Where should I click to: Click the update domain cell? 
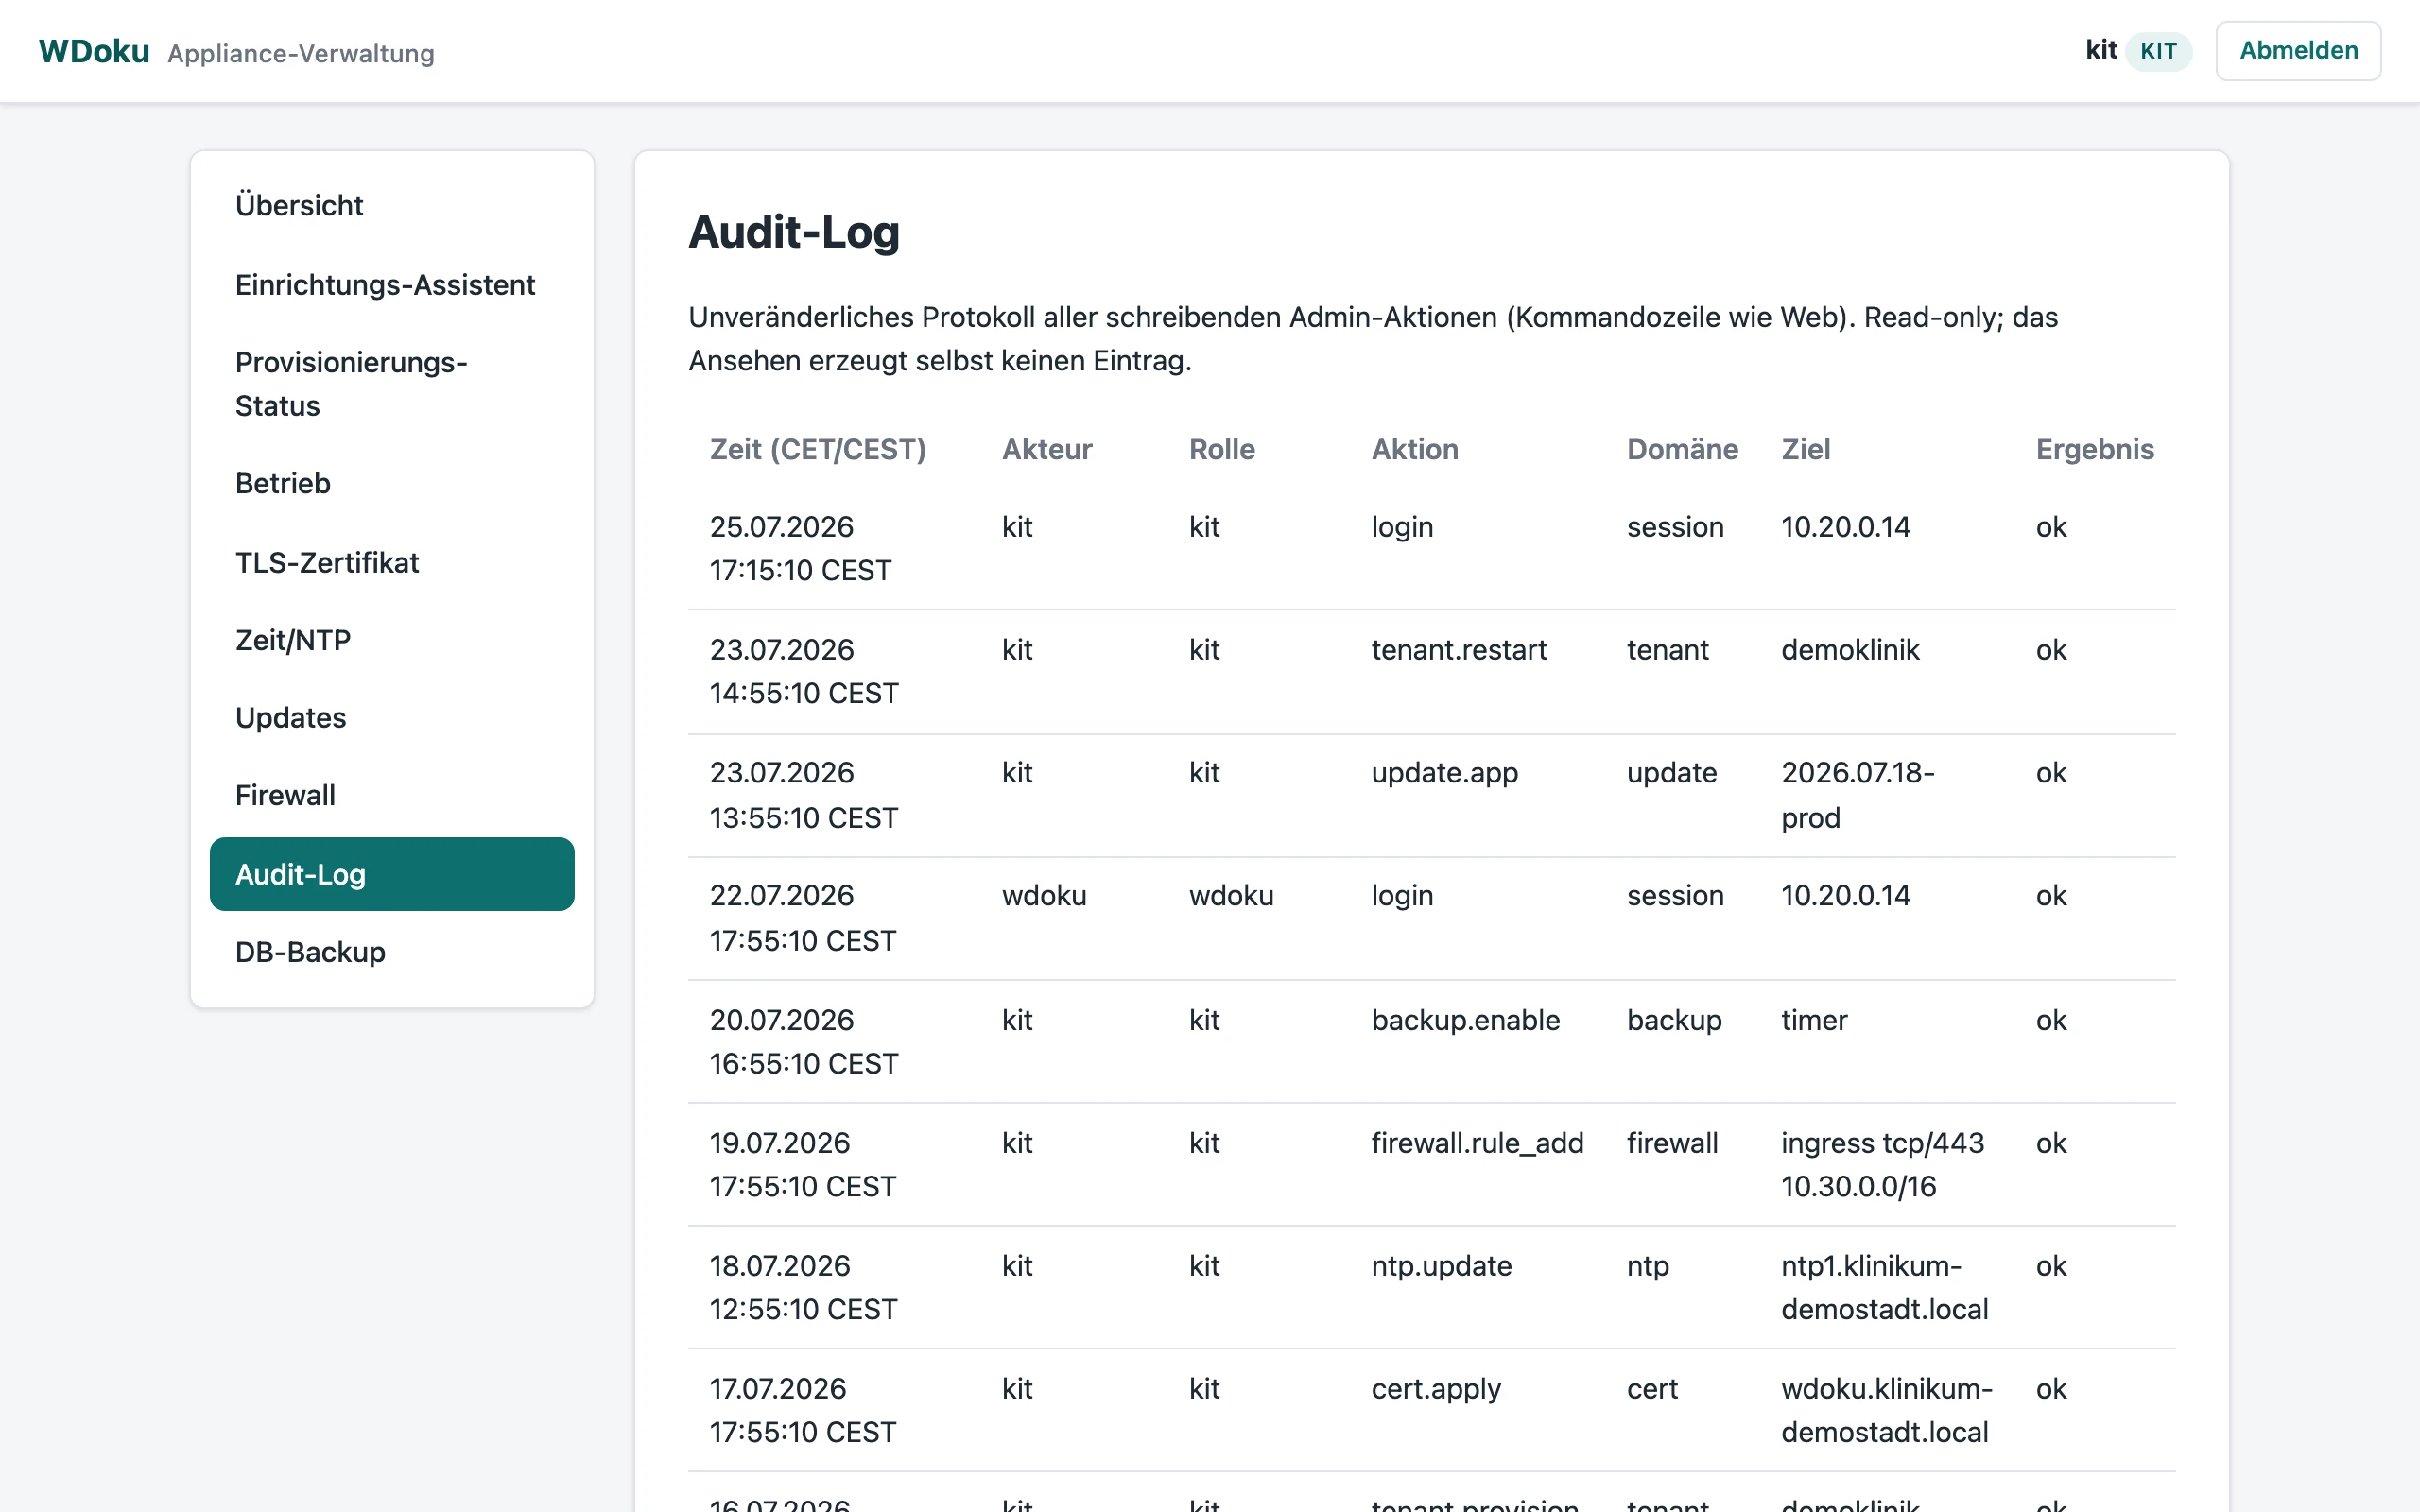[1671, 773]
